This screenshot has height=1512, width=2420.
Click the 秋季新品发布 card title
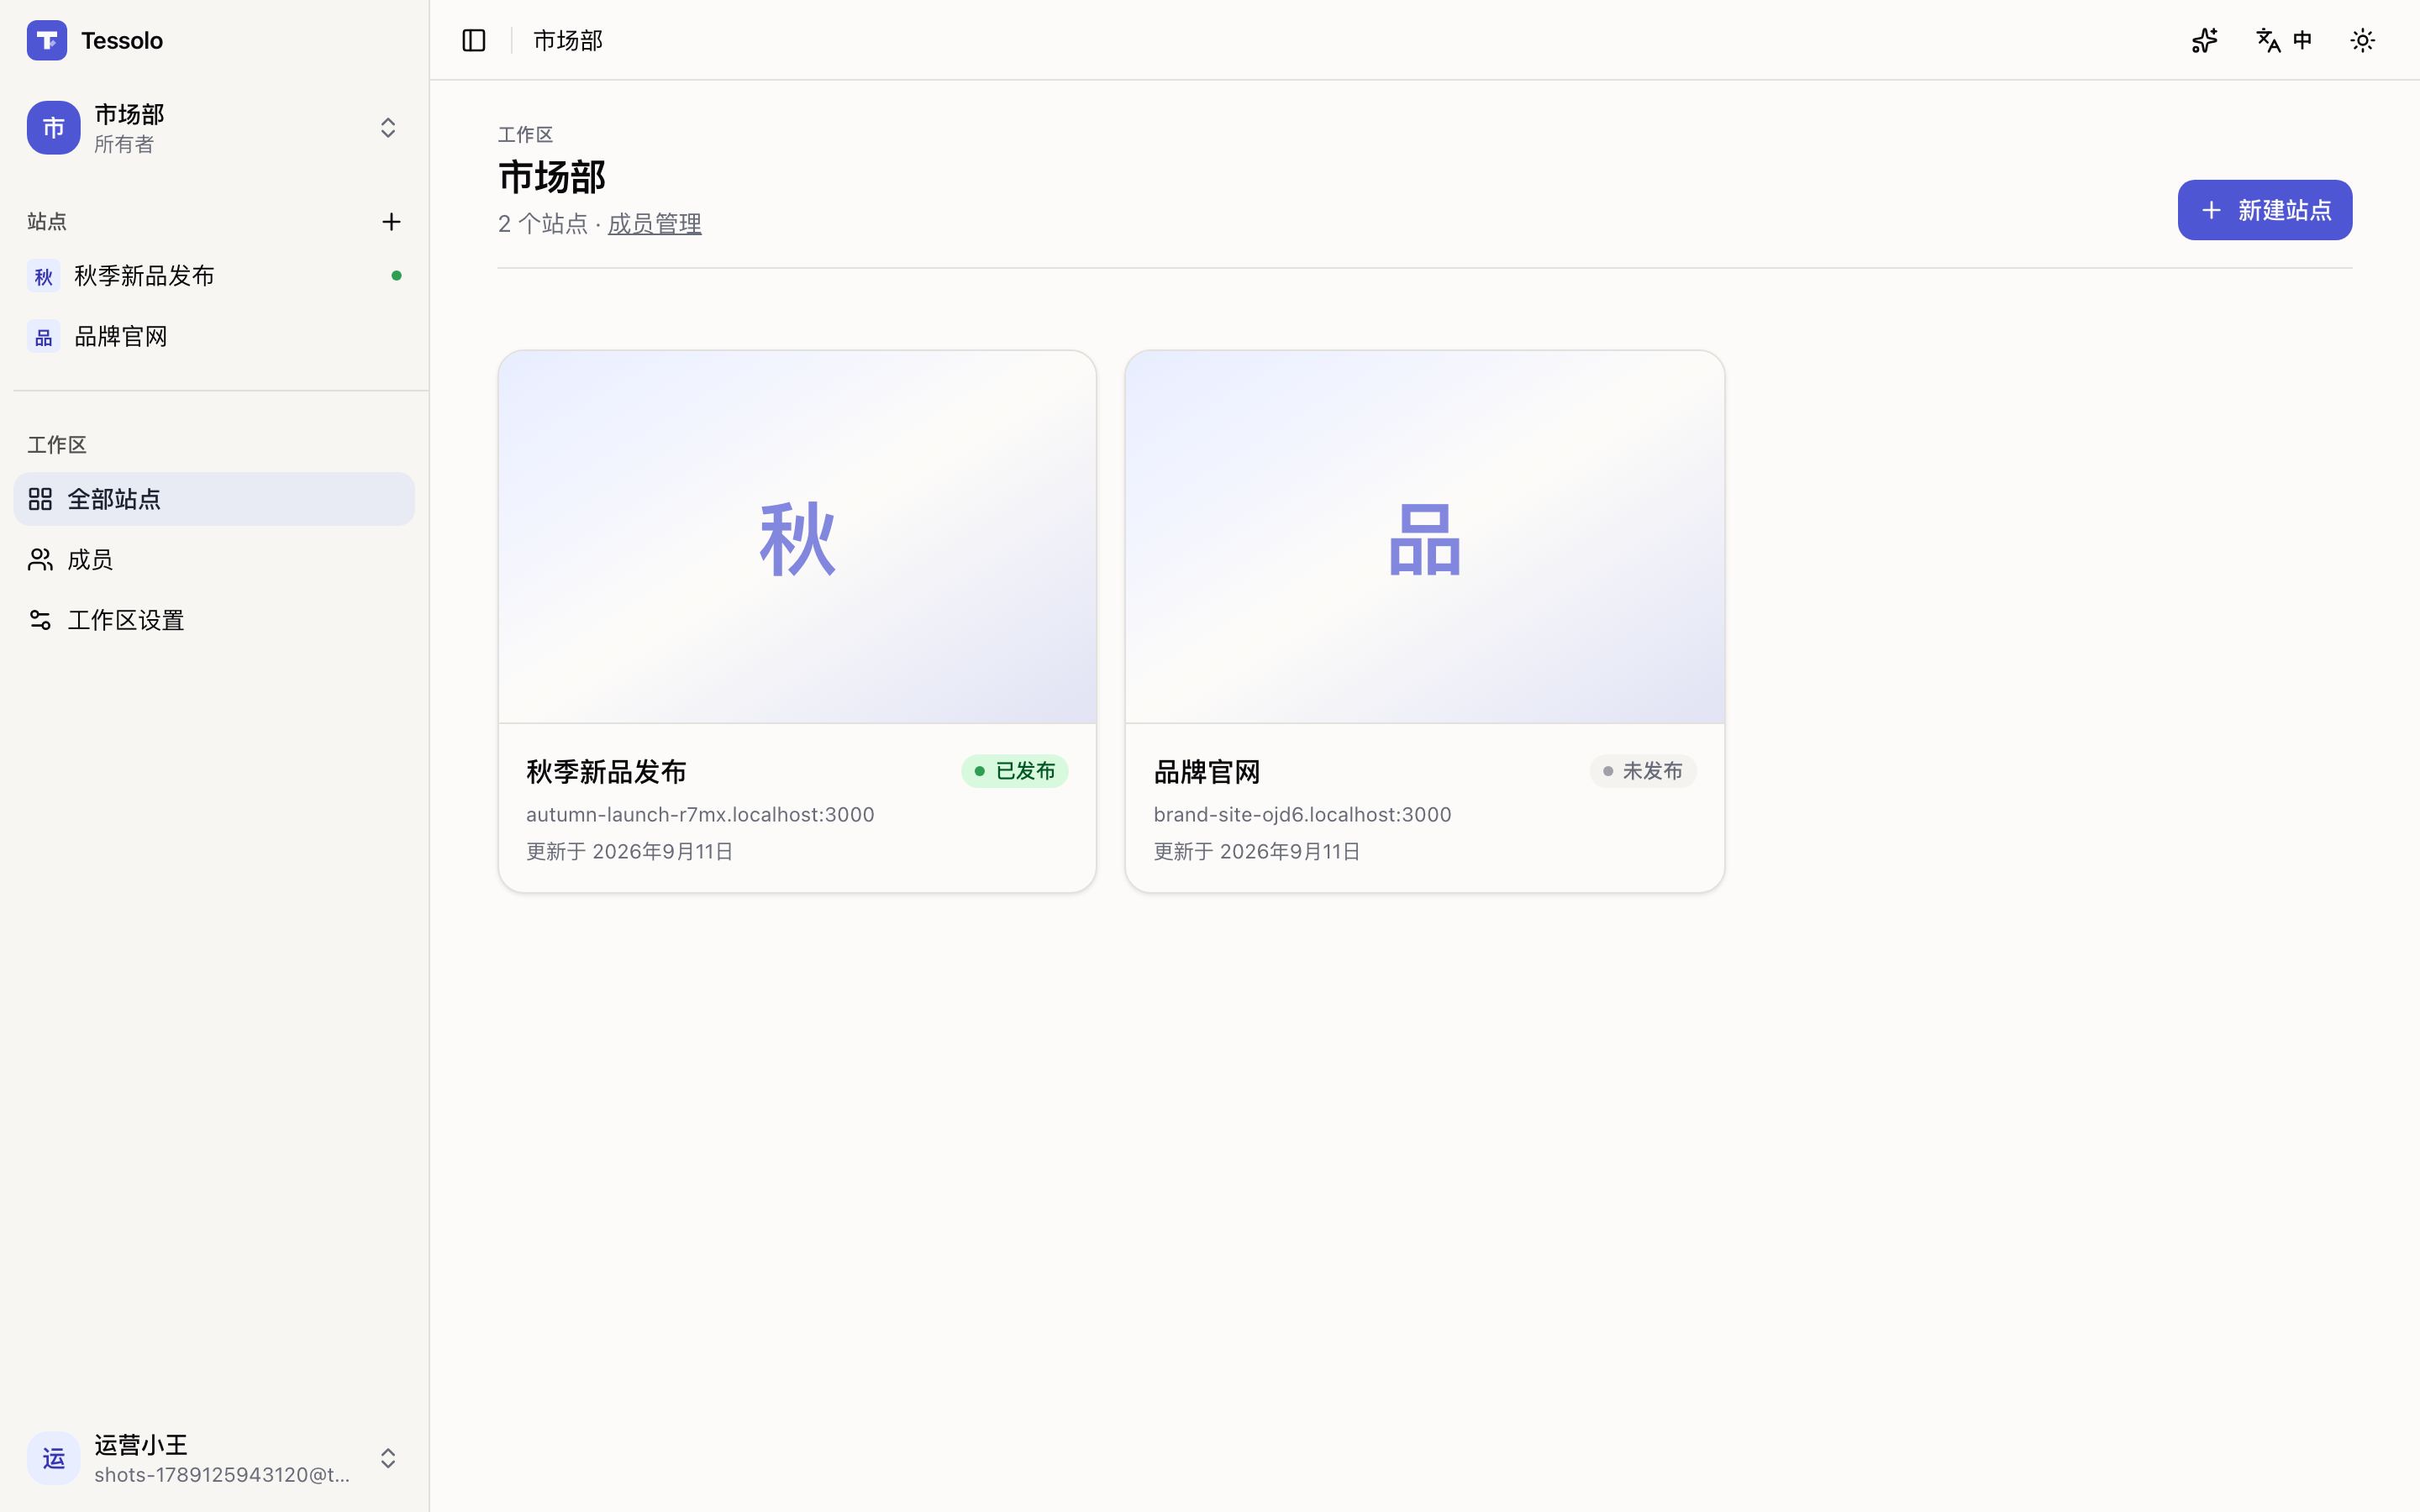tap(606, 772)
